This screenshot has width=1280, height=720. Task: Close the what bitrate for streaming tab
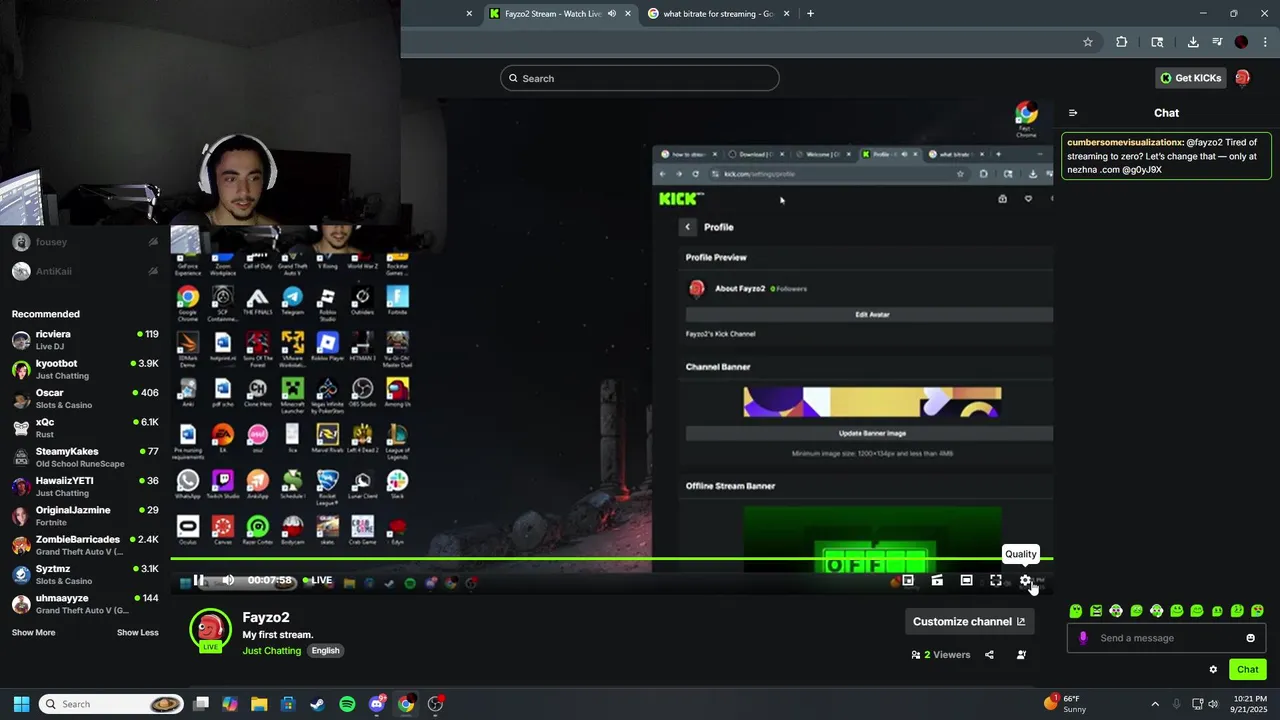(787, 14)
